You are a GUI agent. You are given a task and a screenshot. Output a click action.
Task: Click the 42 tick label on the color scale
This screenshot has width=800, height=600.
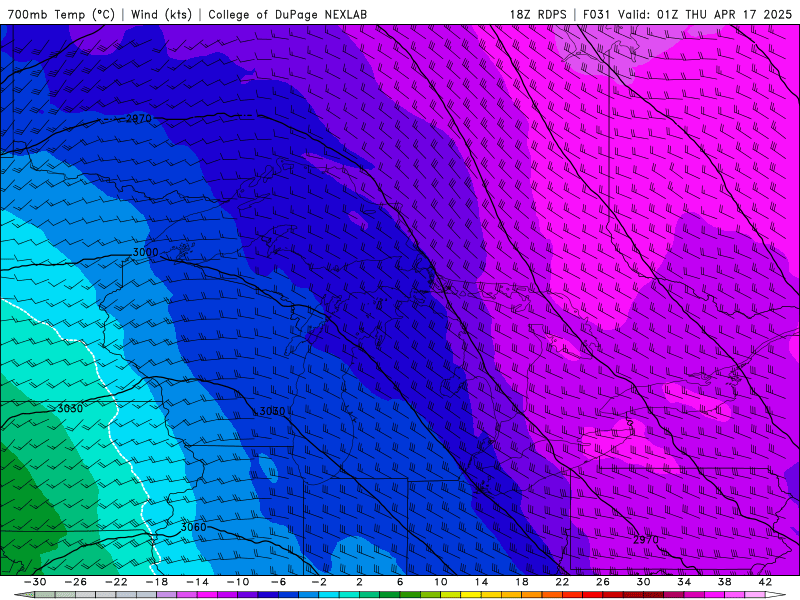click(765, 582)
